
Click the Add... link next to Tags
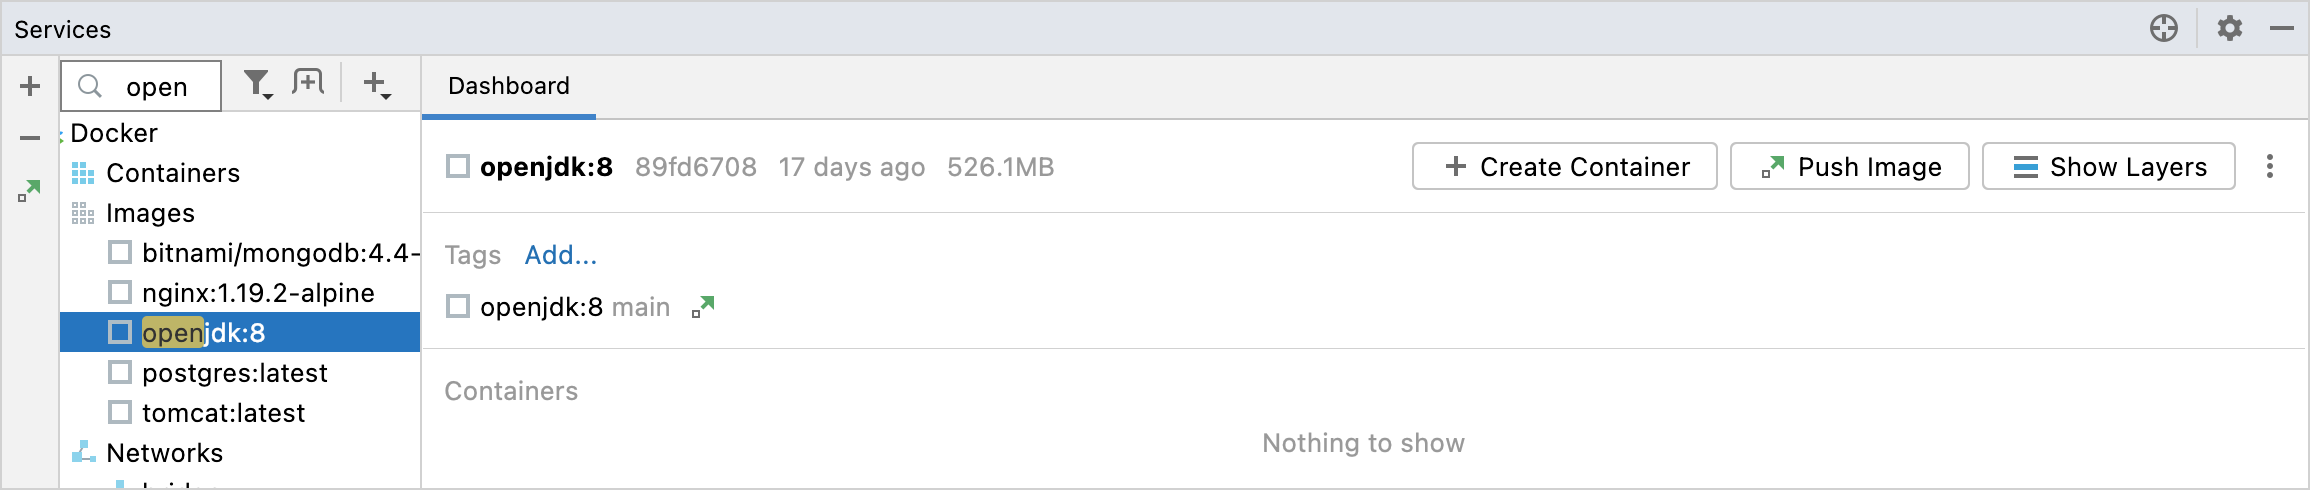click(x=560, y=255)
